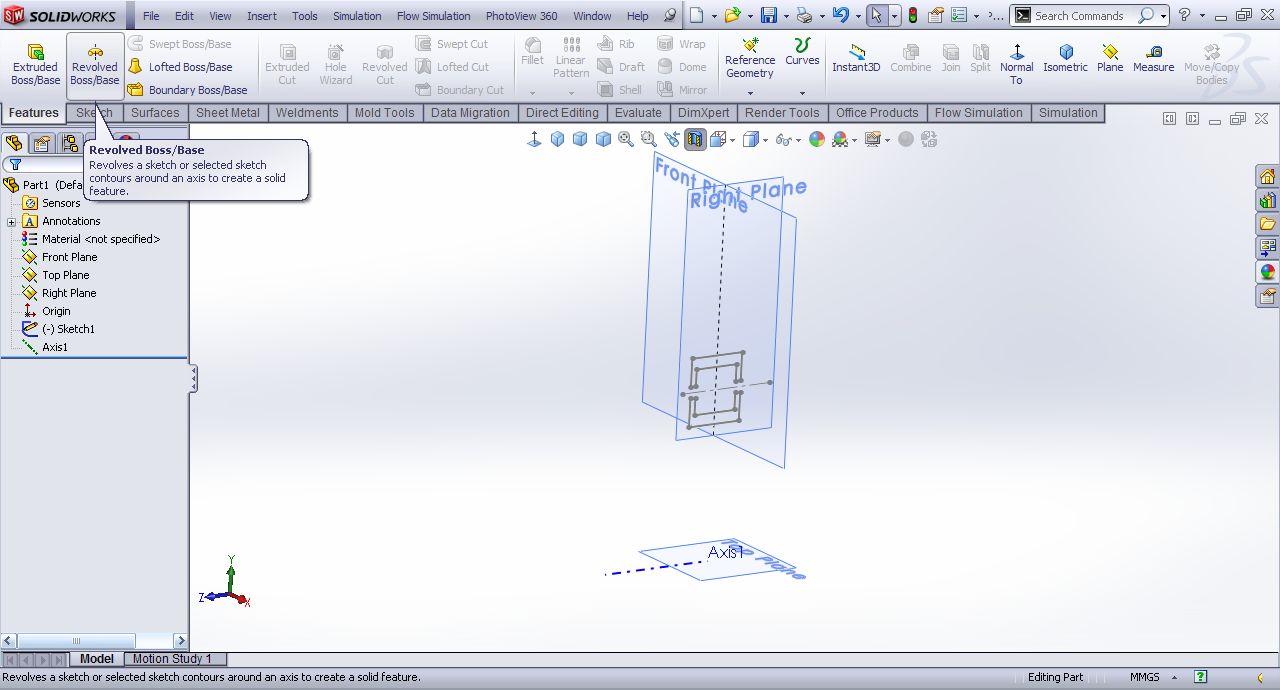The image size is (1280, 690).
Task: Open Save dropdown arrow
Action: click(x=785, y=16)
